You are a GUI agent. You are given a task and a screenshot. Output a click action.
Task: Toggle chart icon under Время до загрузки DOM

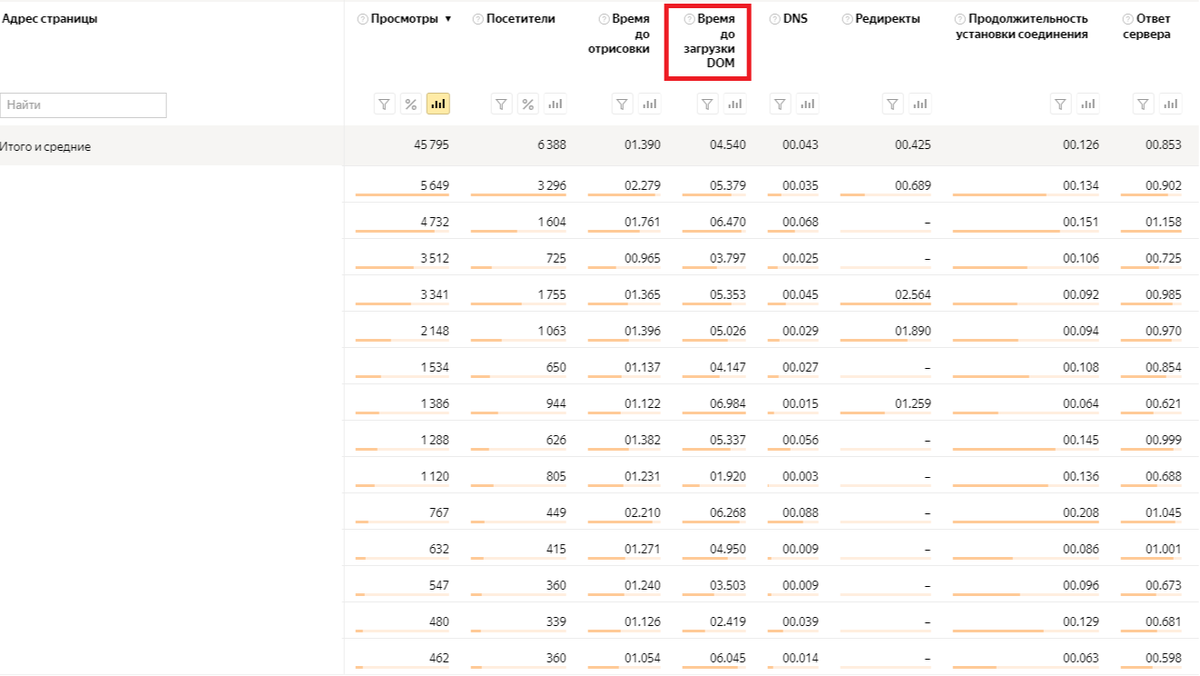point(735,104)
